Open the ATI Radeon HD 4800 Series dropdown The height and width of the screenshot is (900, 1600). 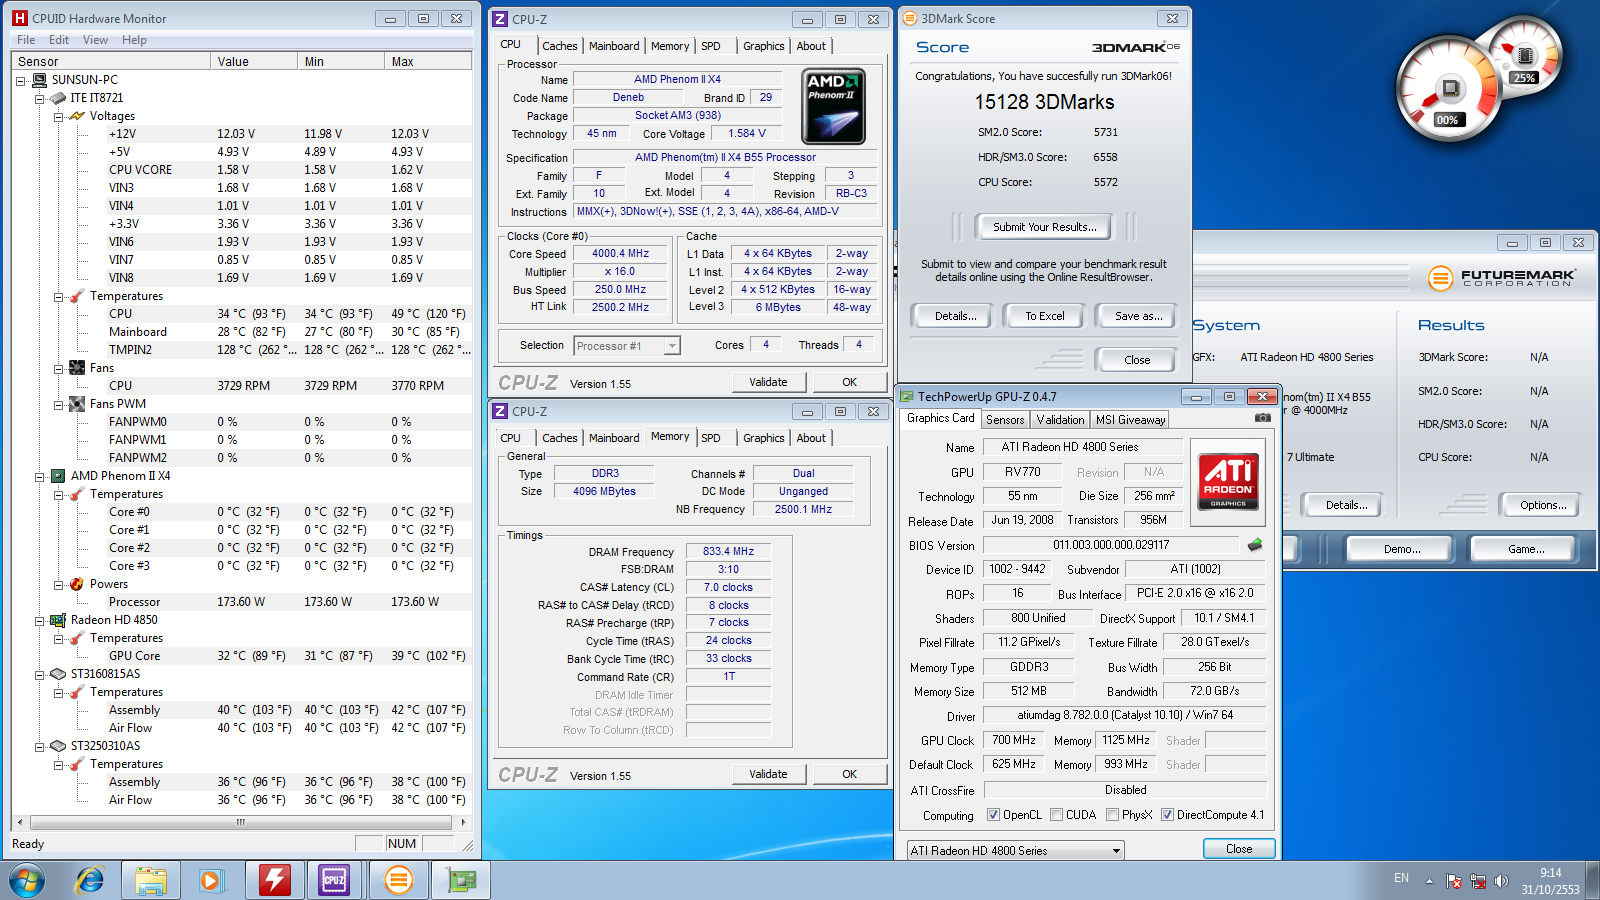tap(1015, 850)
